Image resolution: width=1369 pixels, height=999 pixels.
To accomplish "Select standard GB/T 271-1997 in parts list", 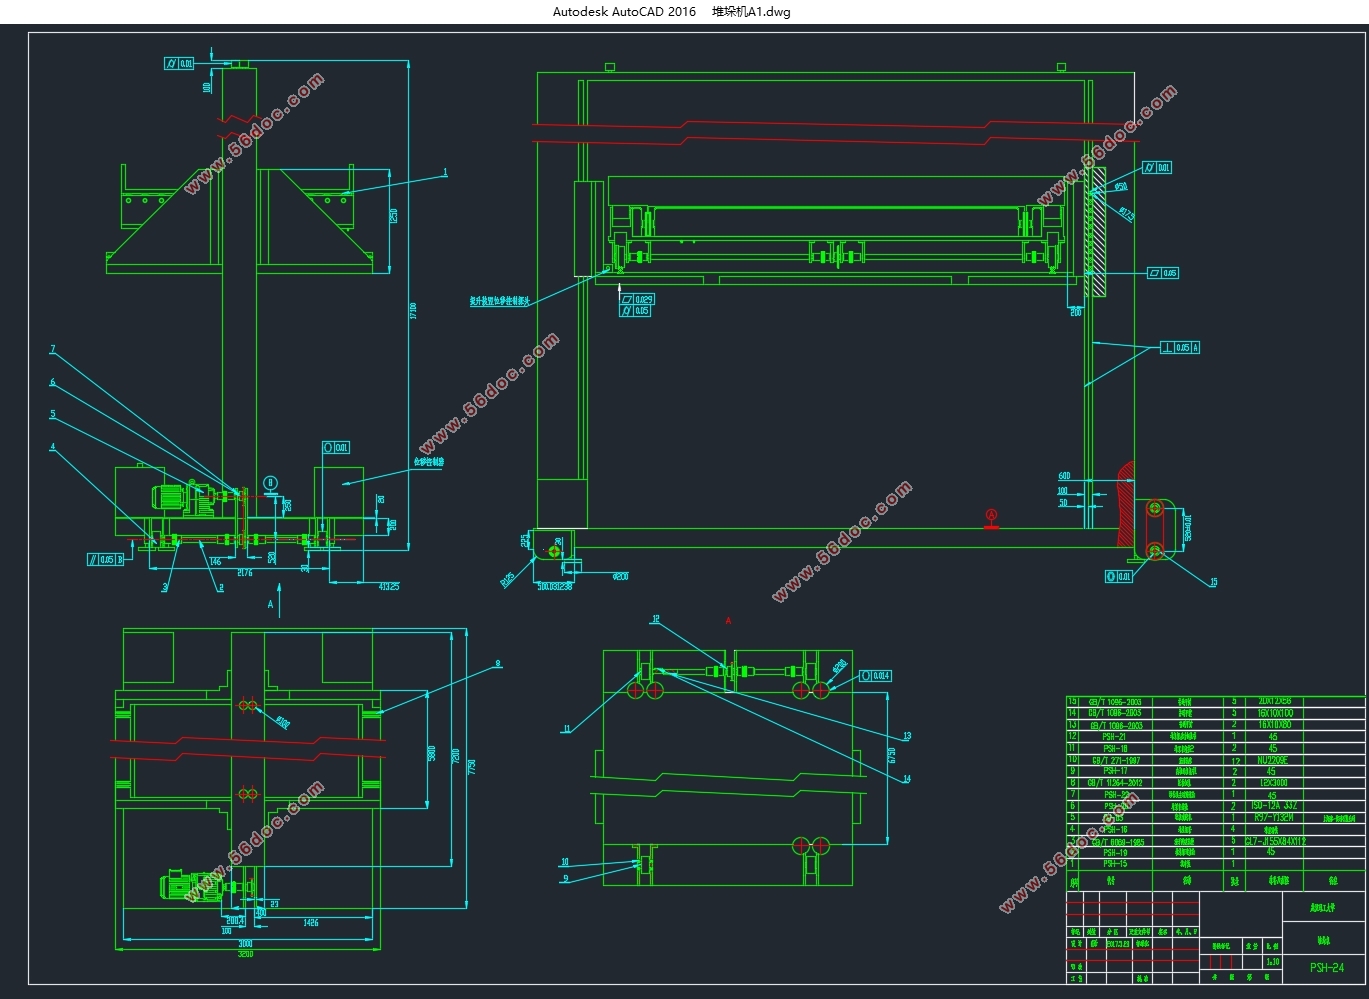I will (1116, 760).
